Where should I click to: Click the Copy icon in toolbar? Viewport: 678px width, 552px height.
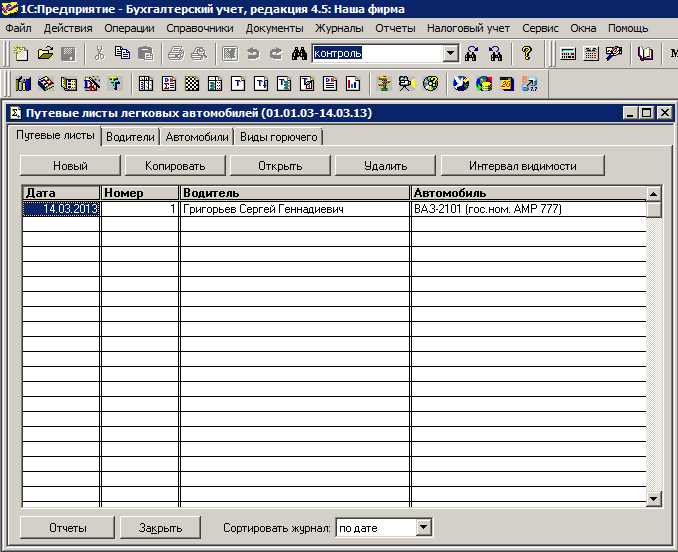point(122,54)
